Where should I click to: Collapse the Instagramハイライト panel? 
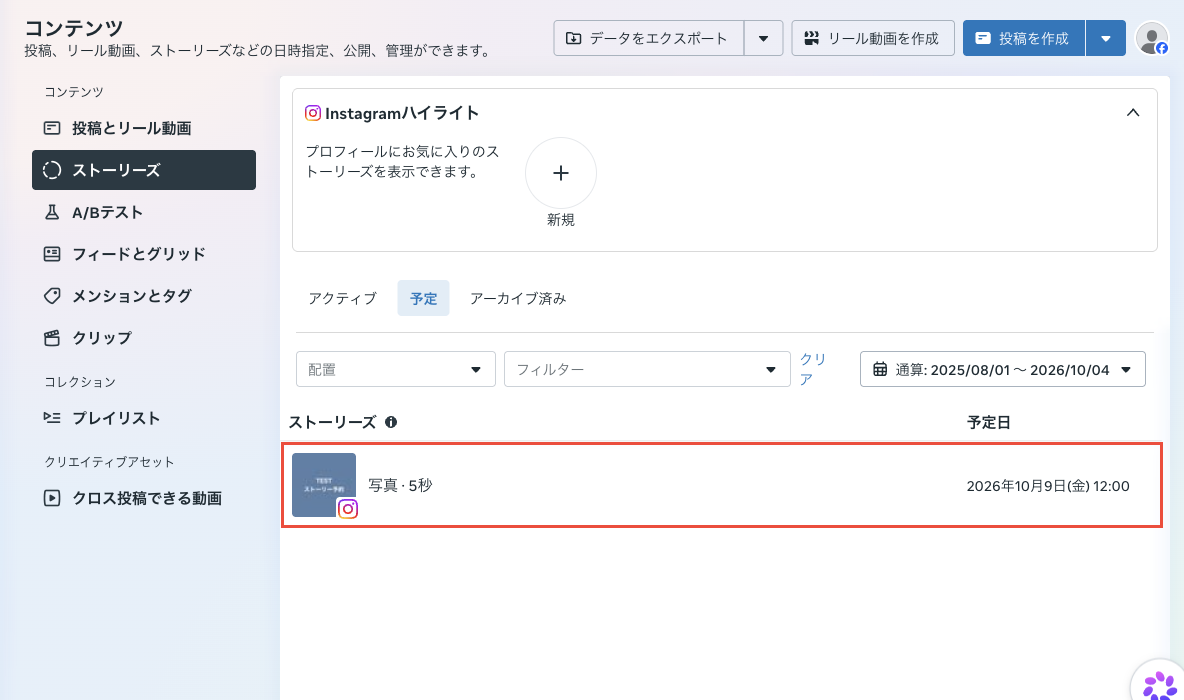click(1133, 113)
